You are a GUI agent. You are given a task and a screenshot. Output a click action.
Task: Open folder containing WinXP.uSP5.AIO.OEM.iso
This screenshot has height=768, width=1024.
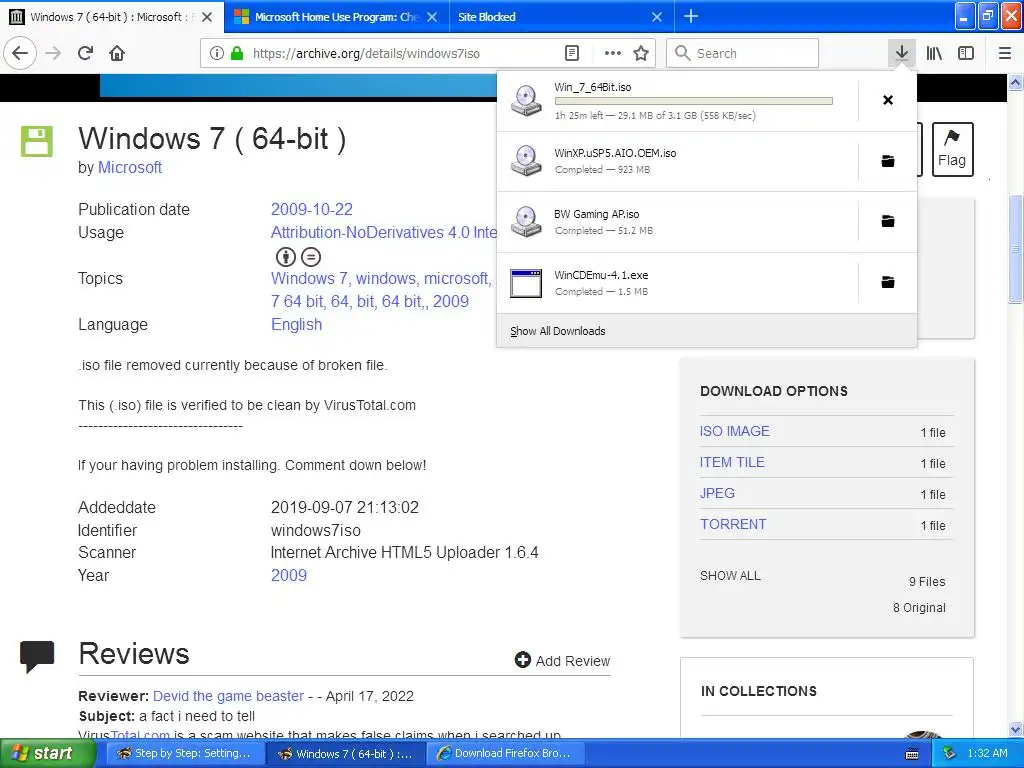point(888,161)
